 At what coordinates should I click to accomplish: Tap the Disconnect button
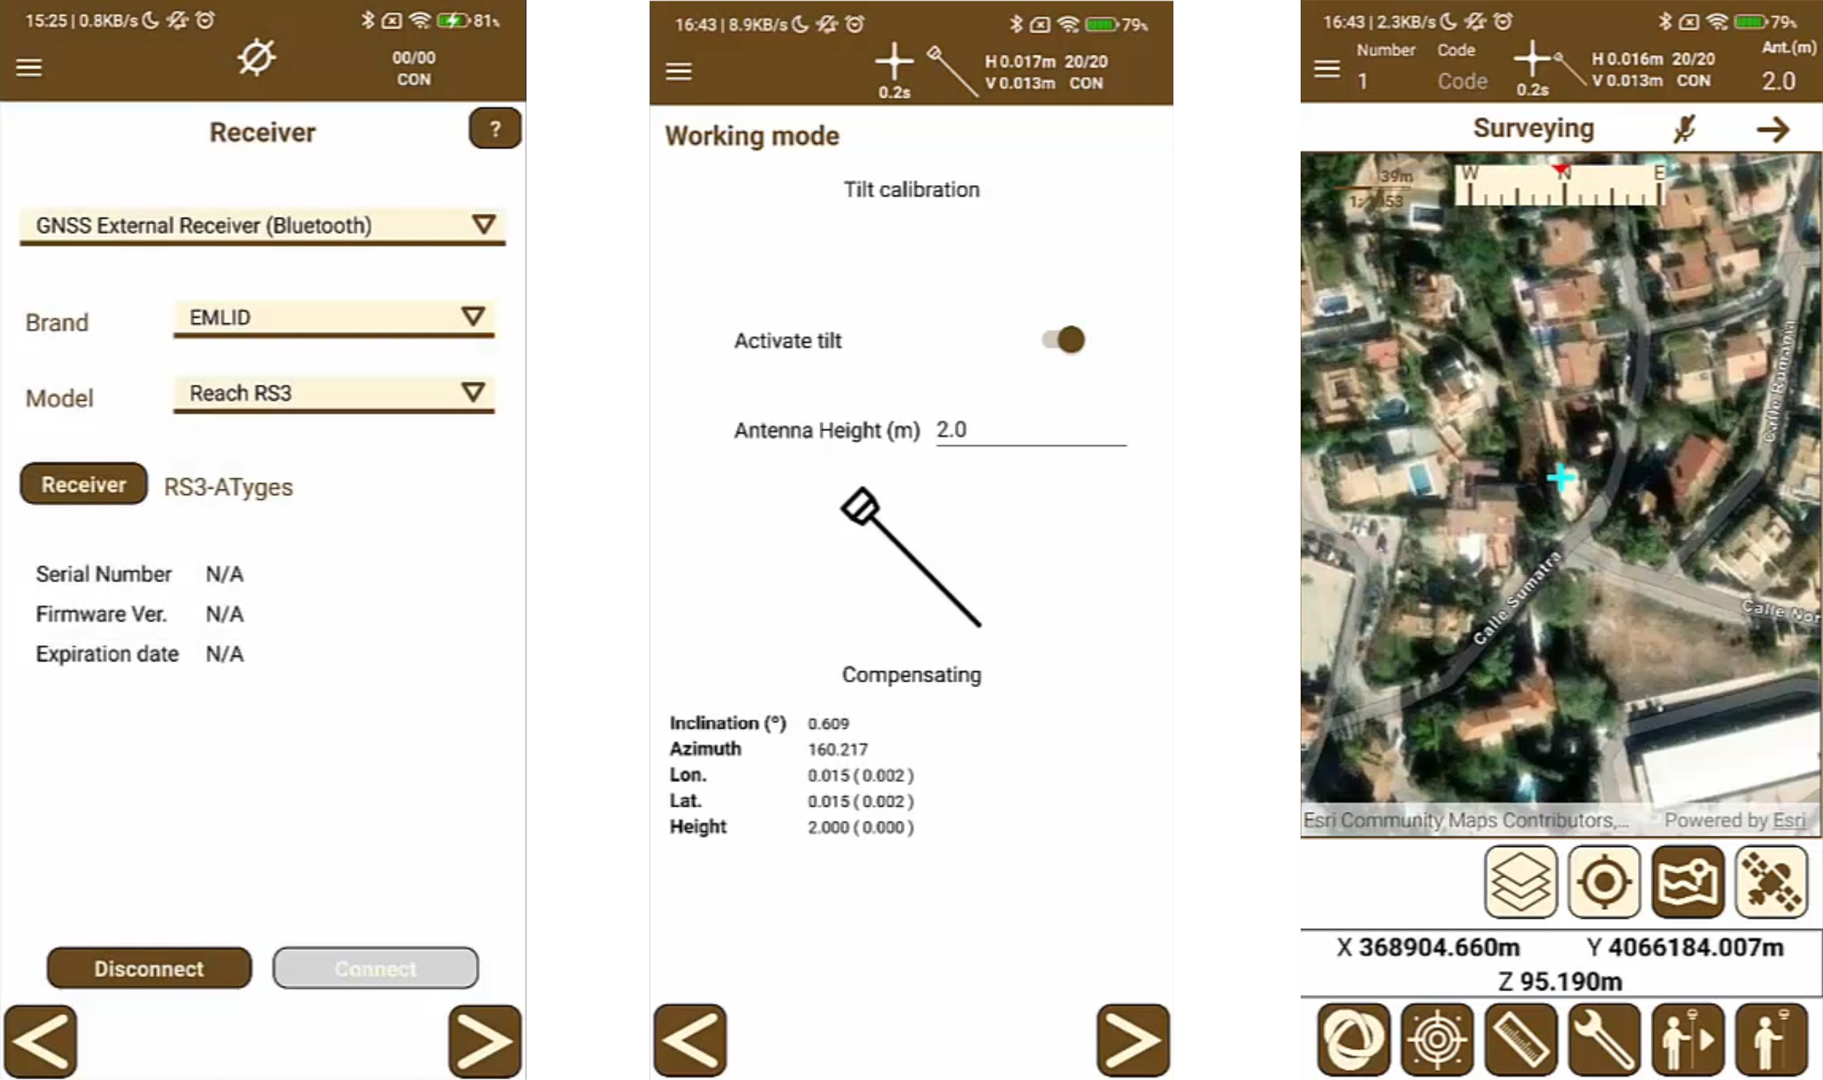click(x=149, y=968)
